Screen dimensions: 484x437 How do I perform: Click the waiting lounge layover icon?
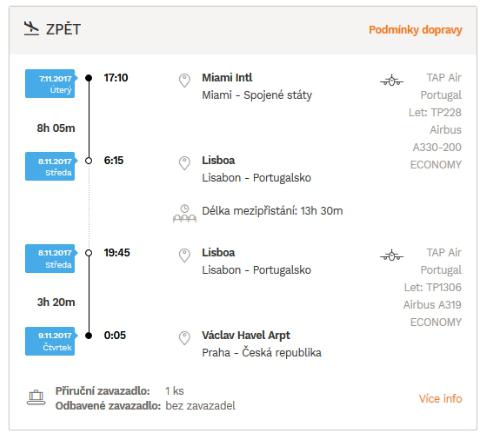(185, 214)
